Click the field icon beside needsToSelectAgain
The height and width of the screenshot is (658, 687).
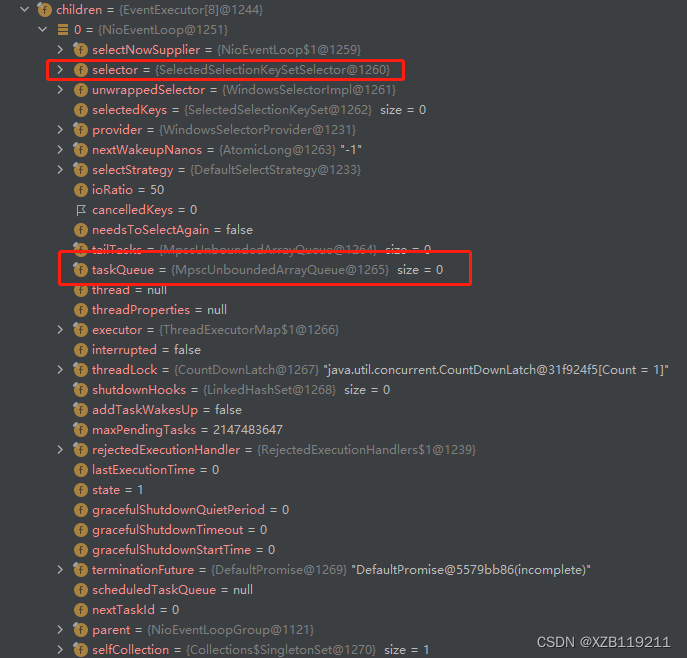click(x=81, y=230)
